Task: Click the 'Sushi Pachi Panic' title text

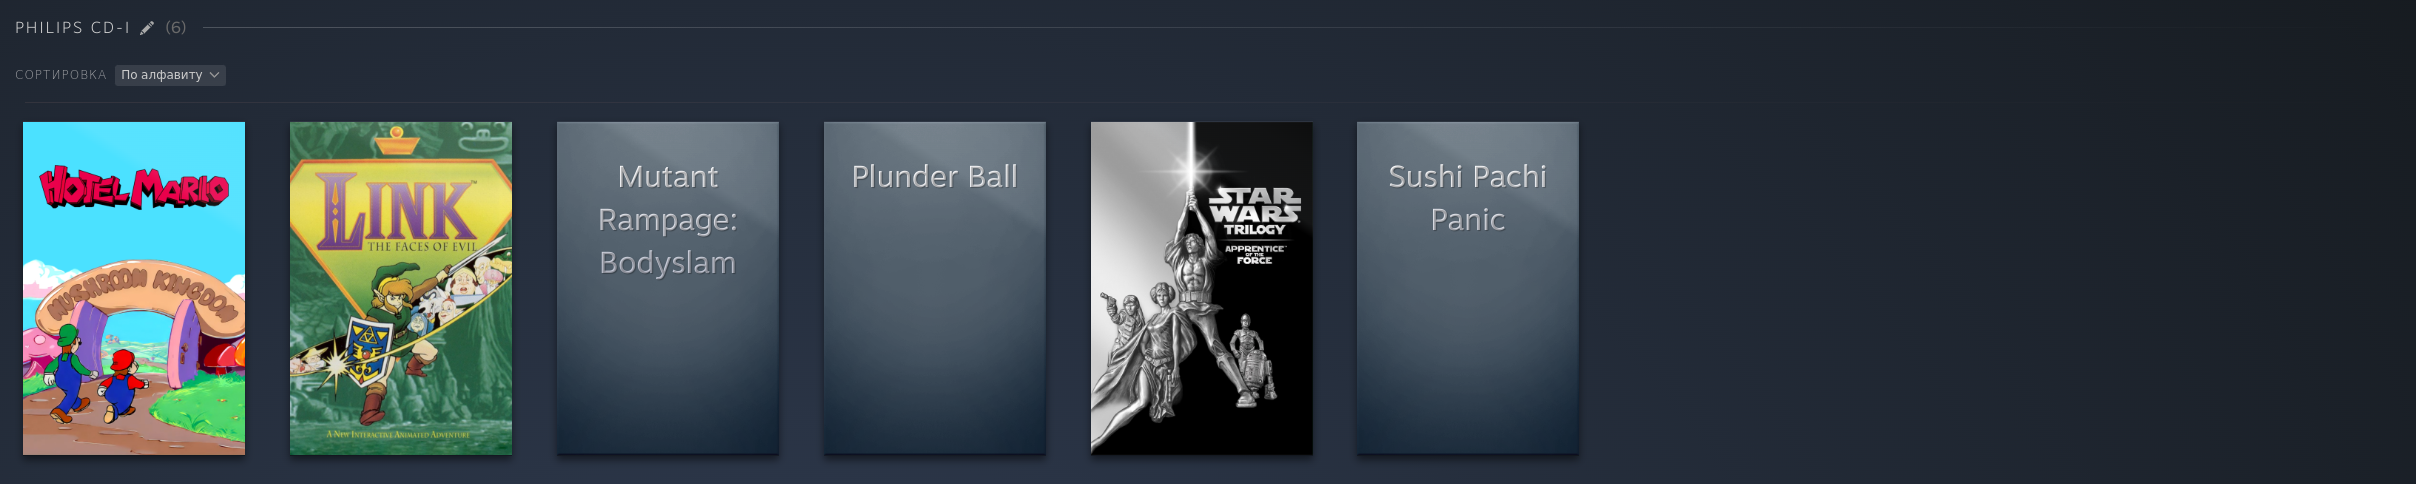Action: tap(1468, 198)
